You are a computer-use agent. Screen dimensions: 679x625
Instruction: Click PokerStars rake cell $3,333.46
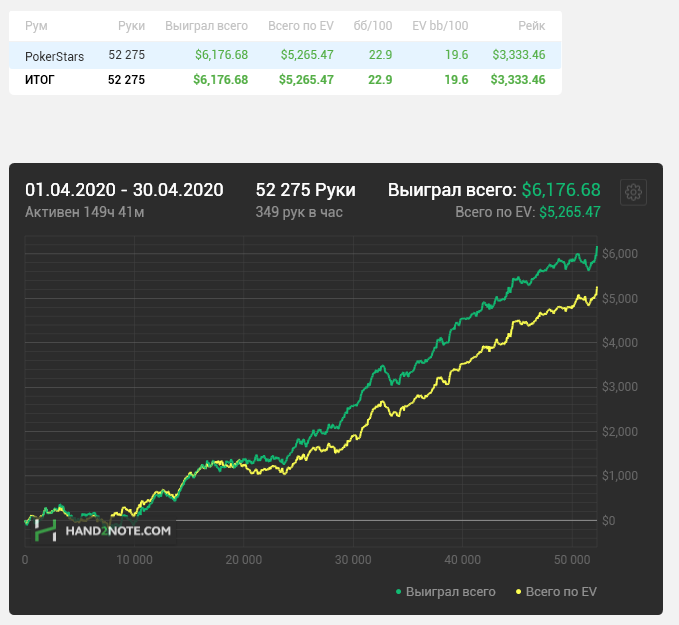tap(519, 55)
